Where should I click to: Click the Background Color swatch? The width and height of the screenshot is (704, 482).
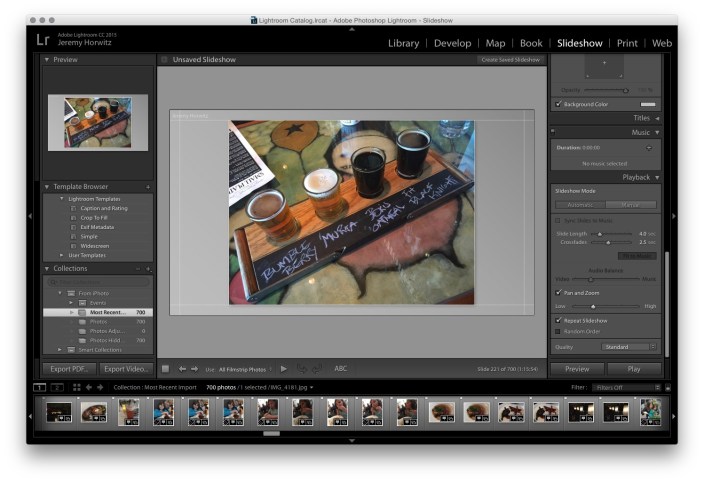648,104
